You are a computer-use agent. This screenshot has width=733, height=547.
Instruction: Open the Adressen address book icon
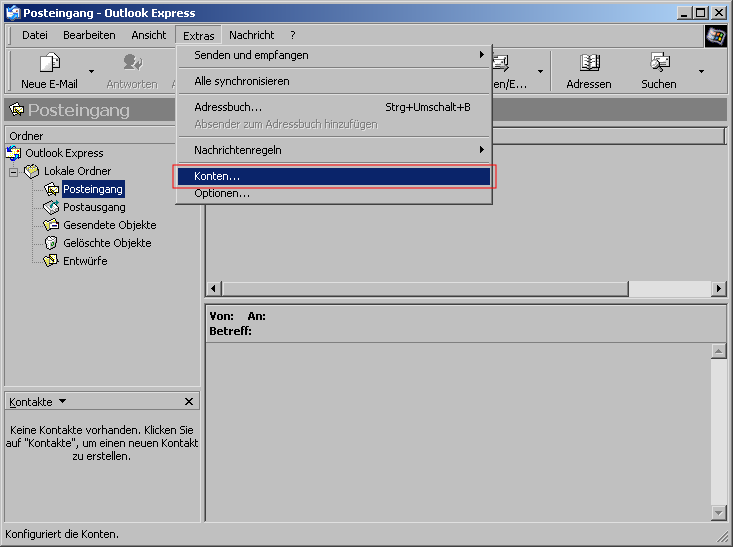click(589, 63)
